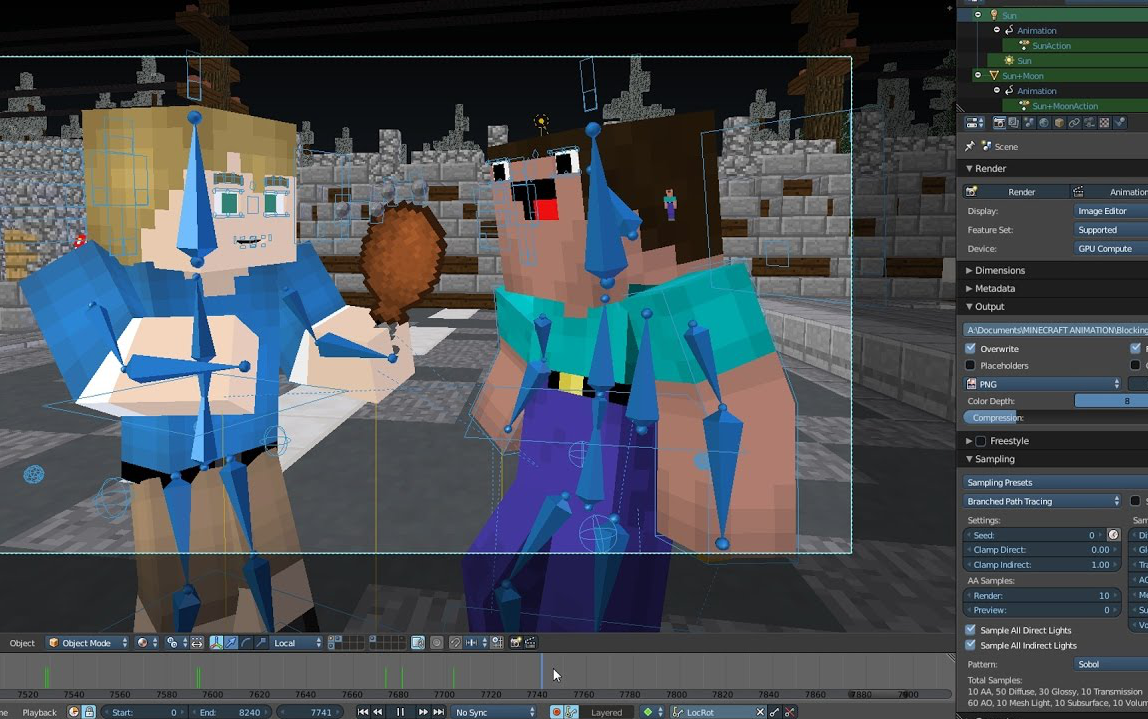This screenshot has height=719, width=1148.
Task: Jump to the next keyframe
Action: point(423,712)
